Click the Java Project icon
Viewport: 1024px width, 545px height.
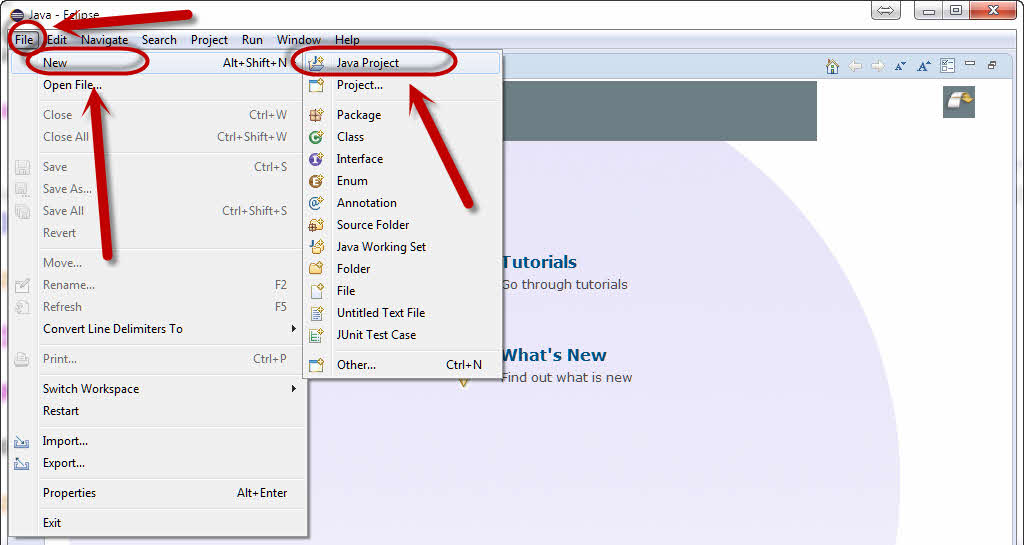317,63
